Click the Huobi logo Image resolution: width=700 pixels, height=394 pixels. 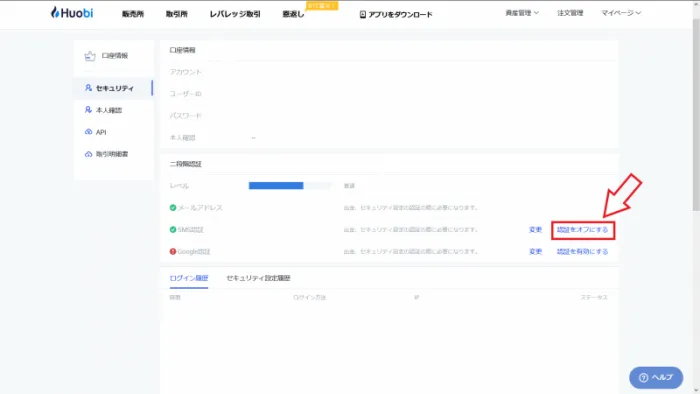72,12
